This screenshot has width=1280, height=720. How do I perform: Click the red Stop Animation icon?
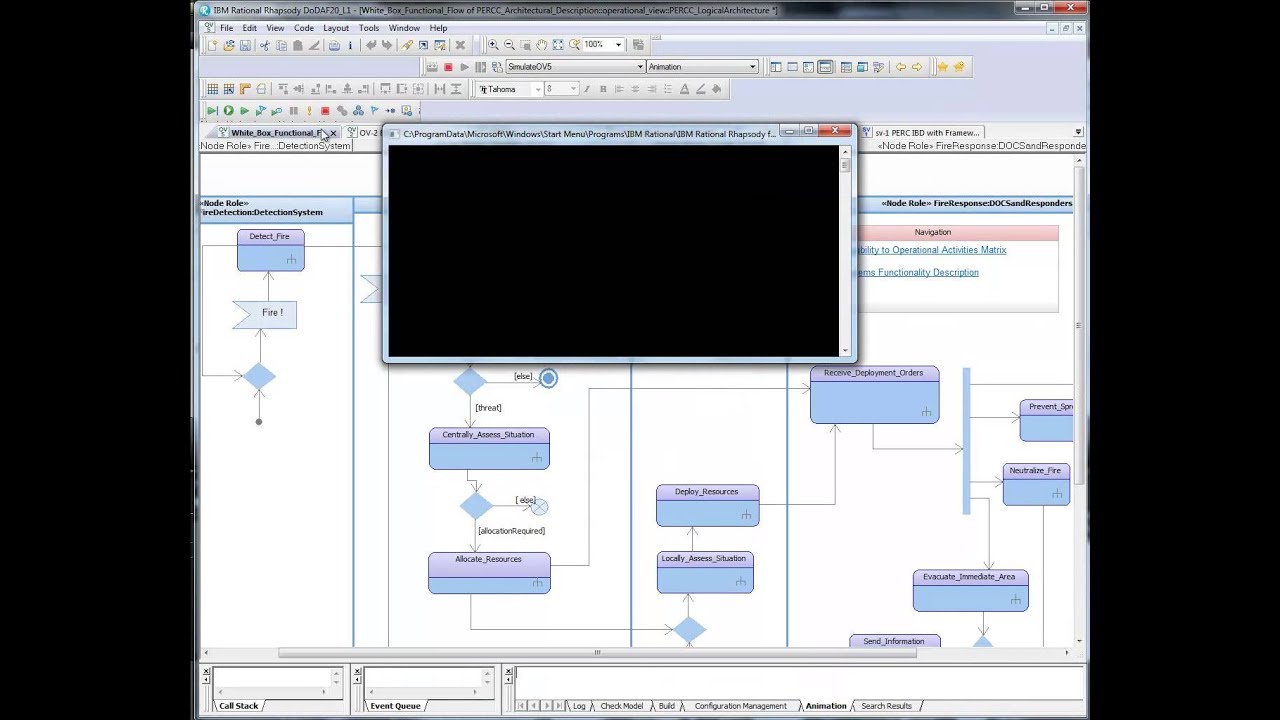tap(325, 111)
